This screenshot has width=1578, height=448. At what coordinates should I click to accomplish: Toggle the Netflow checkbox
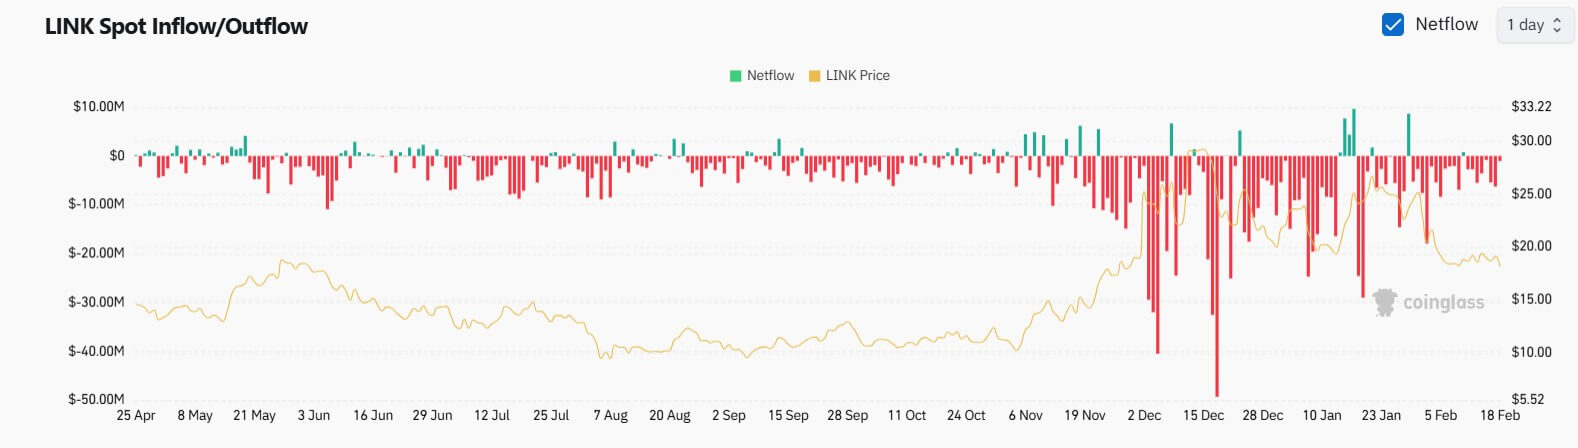[1392, 25]
